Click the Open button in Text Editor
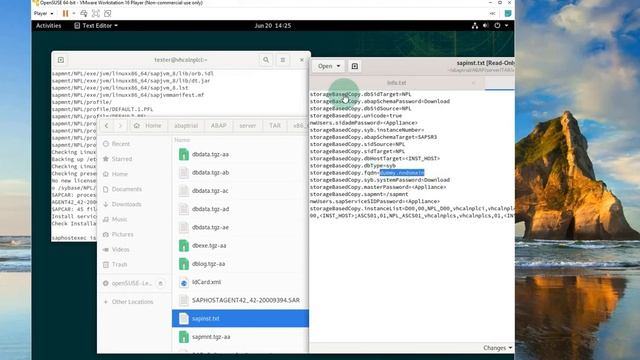 (325, 66)
